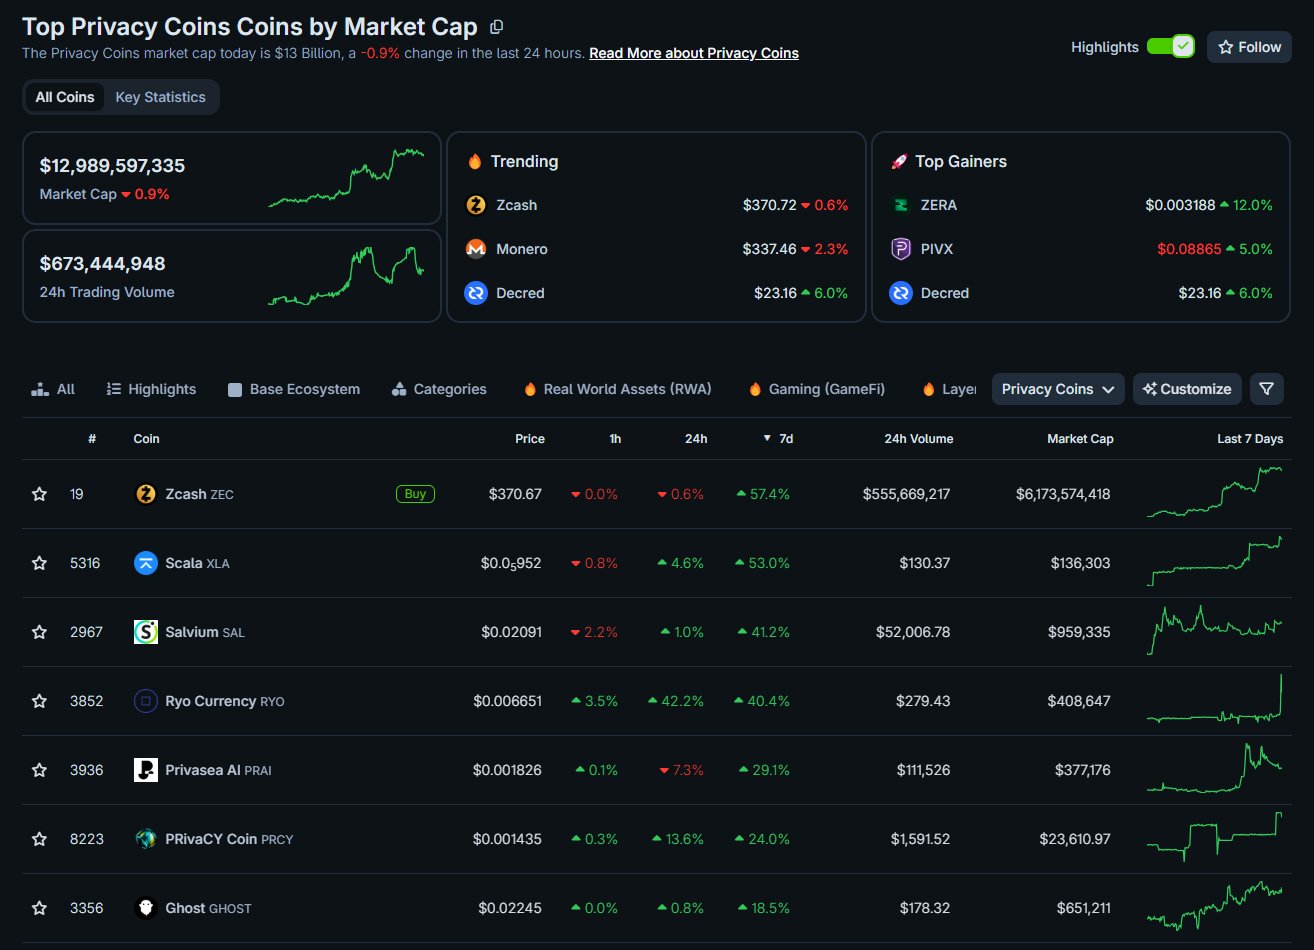
Task: Click the Zcash ZEC coin logo in the table
Action: 146,494
